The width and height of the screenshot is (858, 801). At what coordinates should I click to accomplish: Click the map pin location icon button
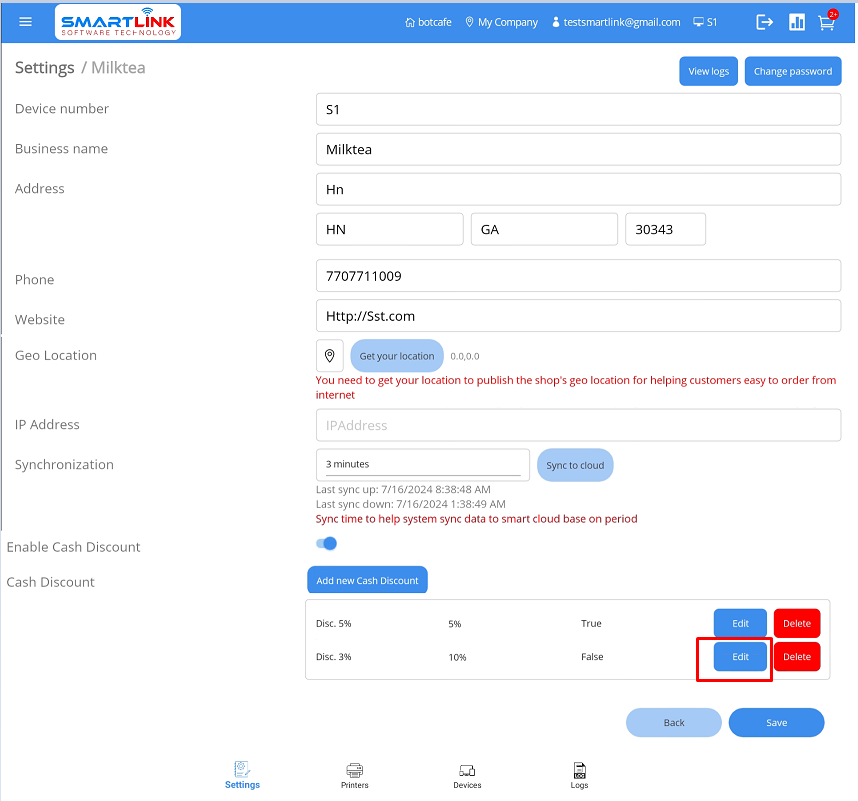pyautogui.click(x=330, y=356)
